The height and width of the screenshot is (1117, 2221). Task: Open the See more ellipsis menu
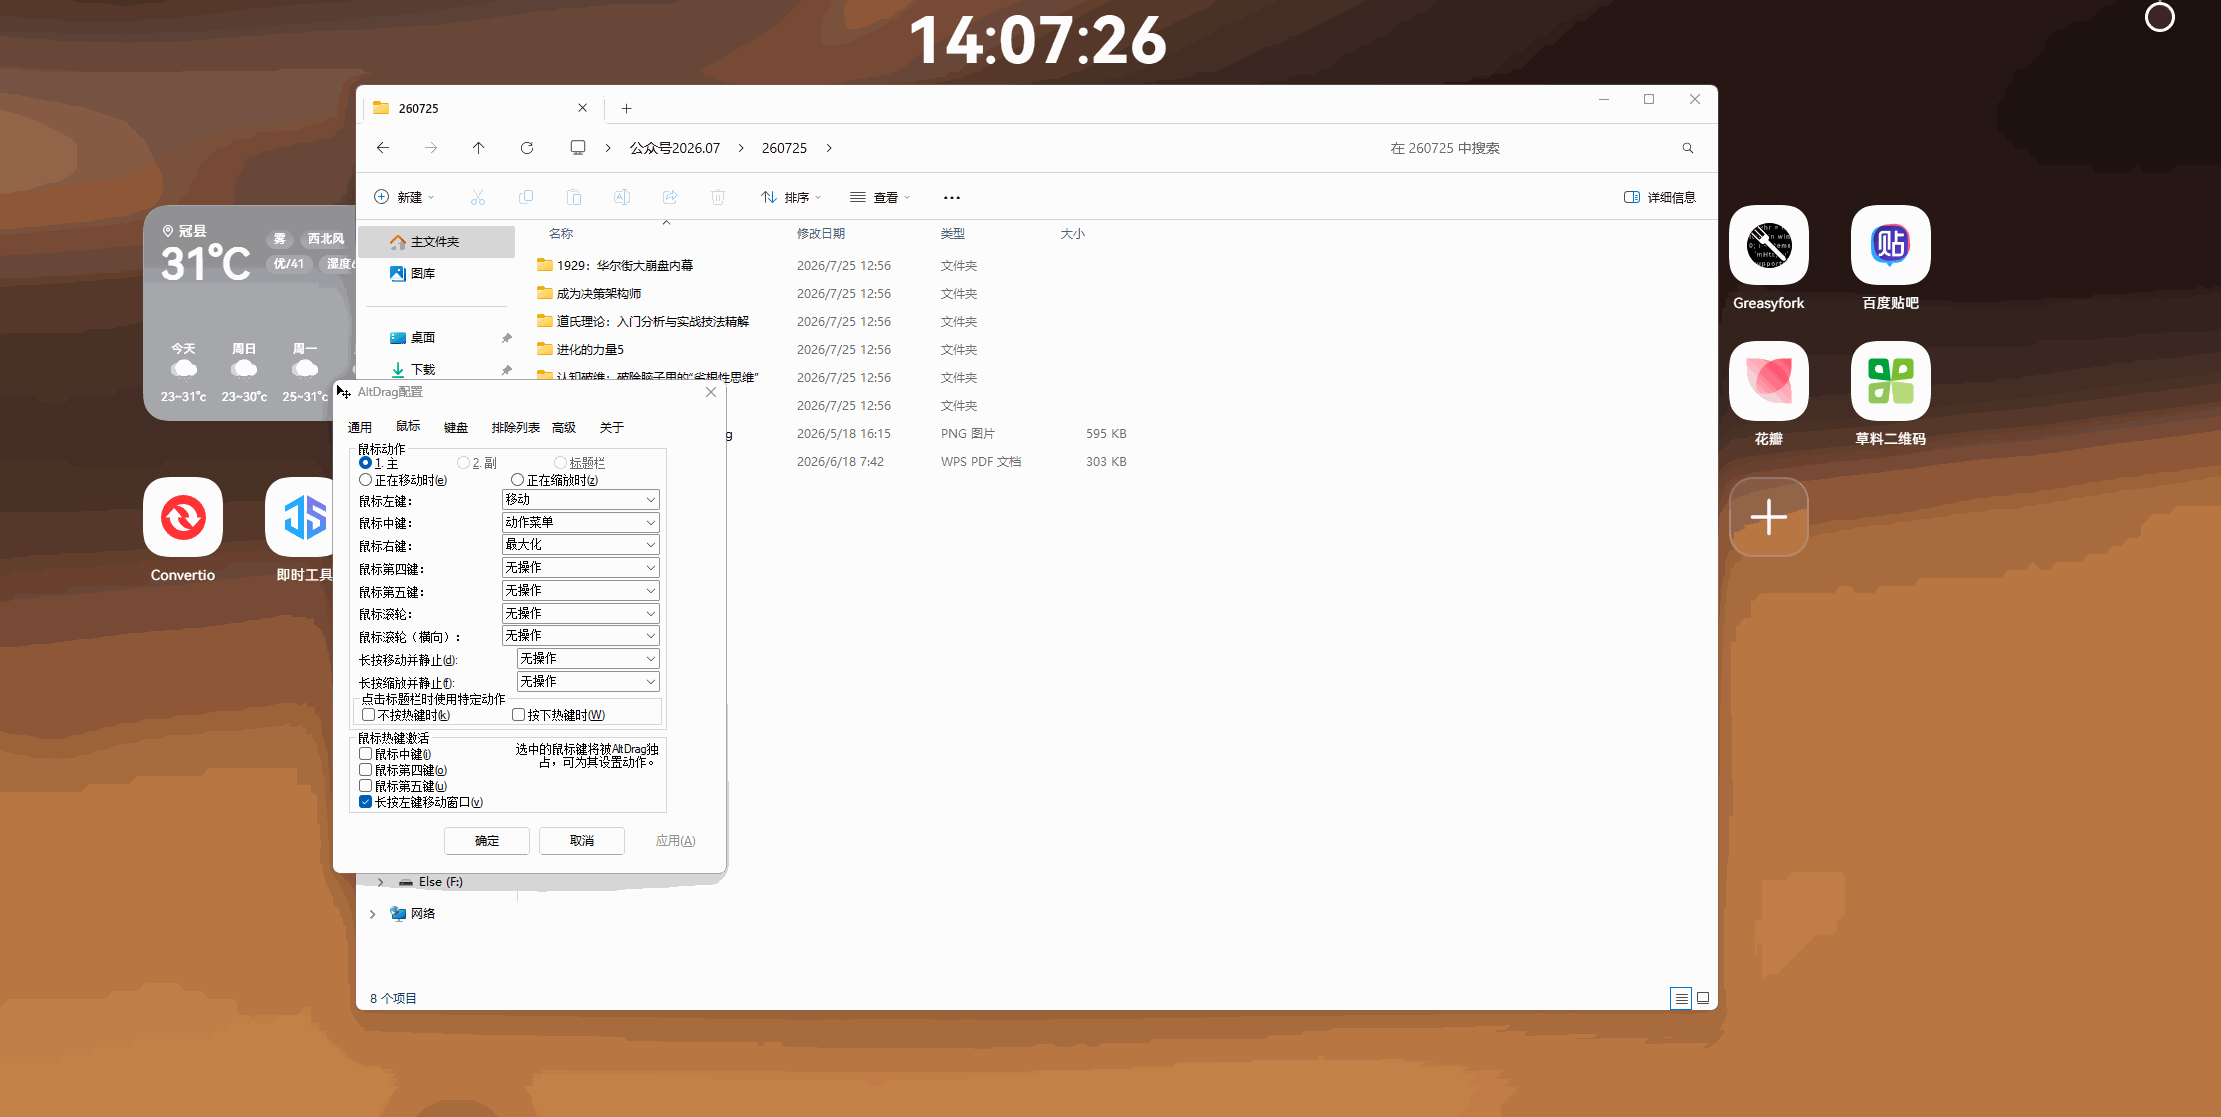point(952,197)
